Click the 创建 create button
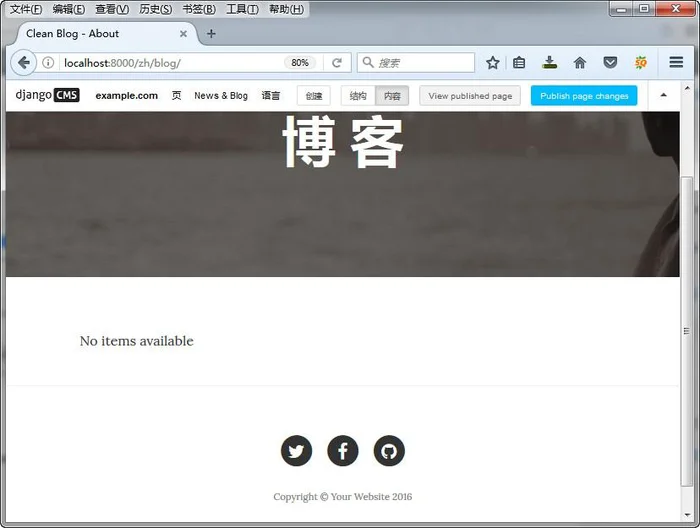The height and width of the screenshot is (528, 700). 314,96
